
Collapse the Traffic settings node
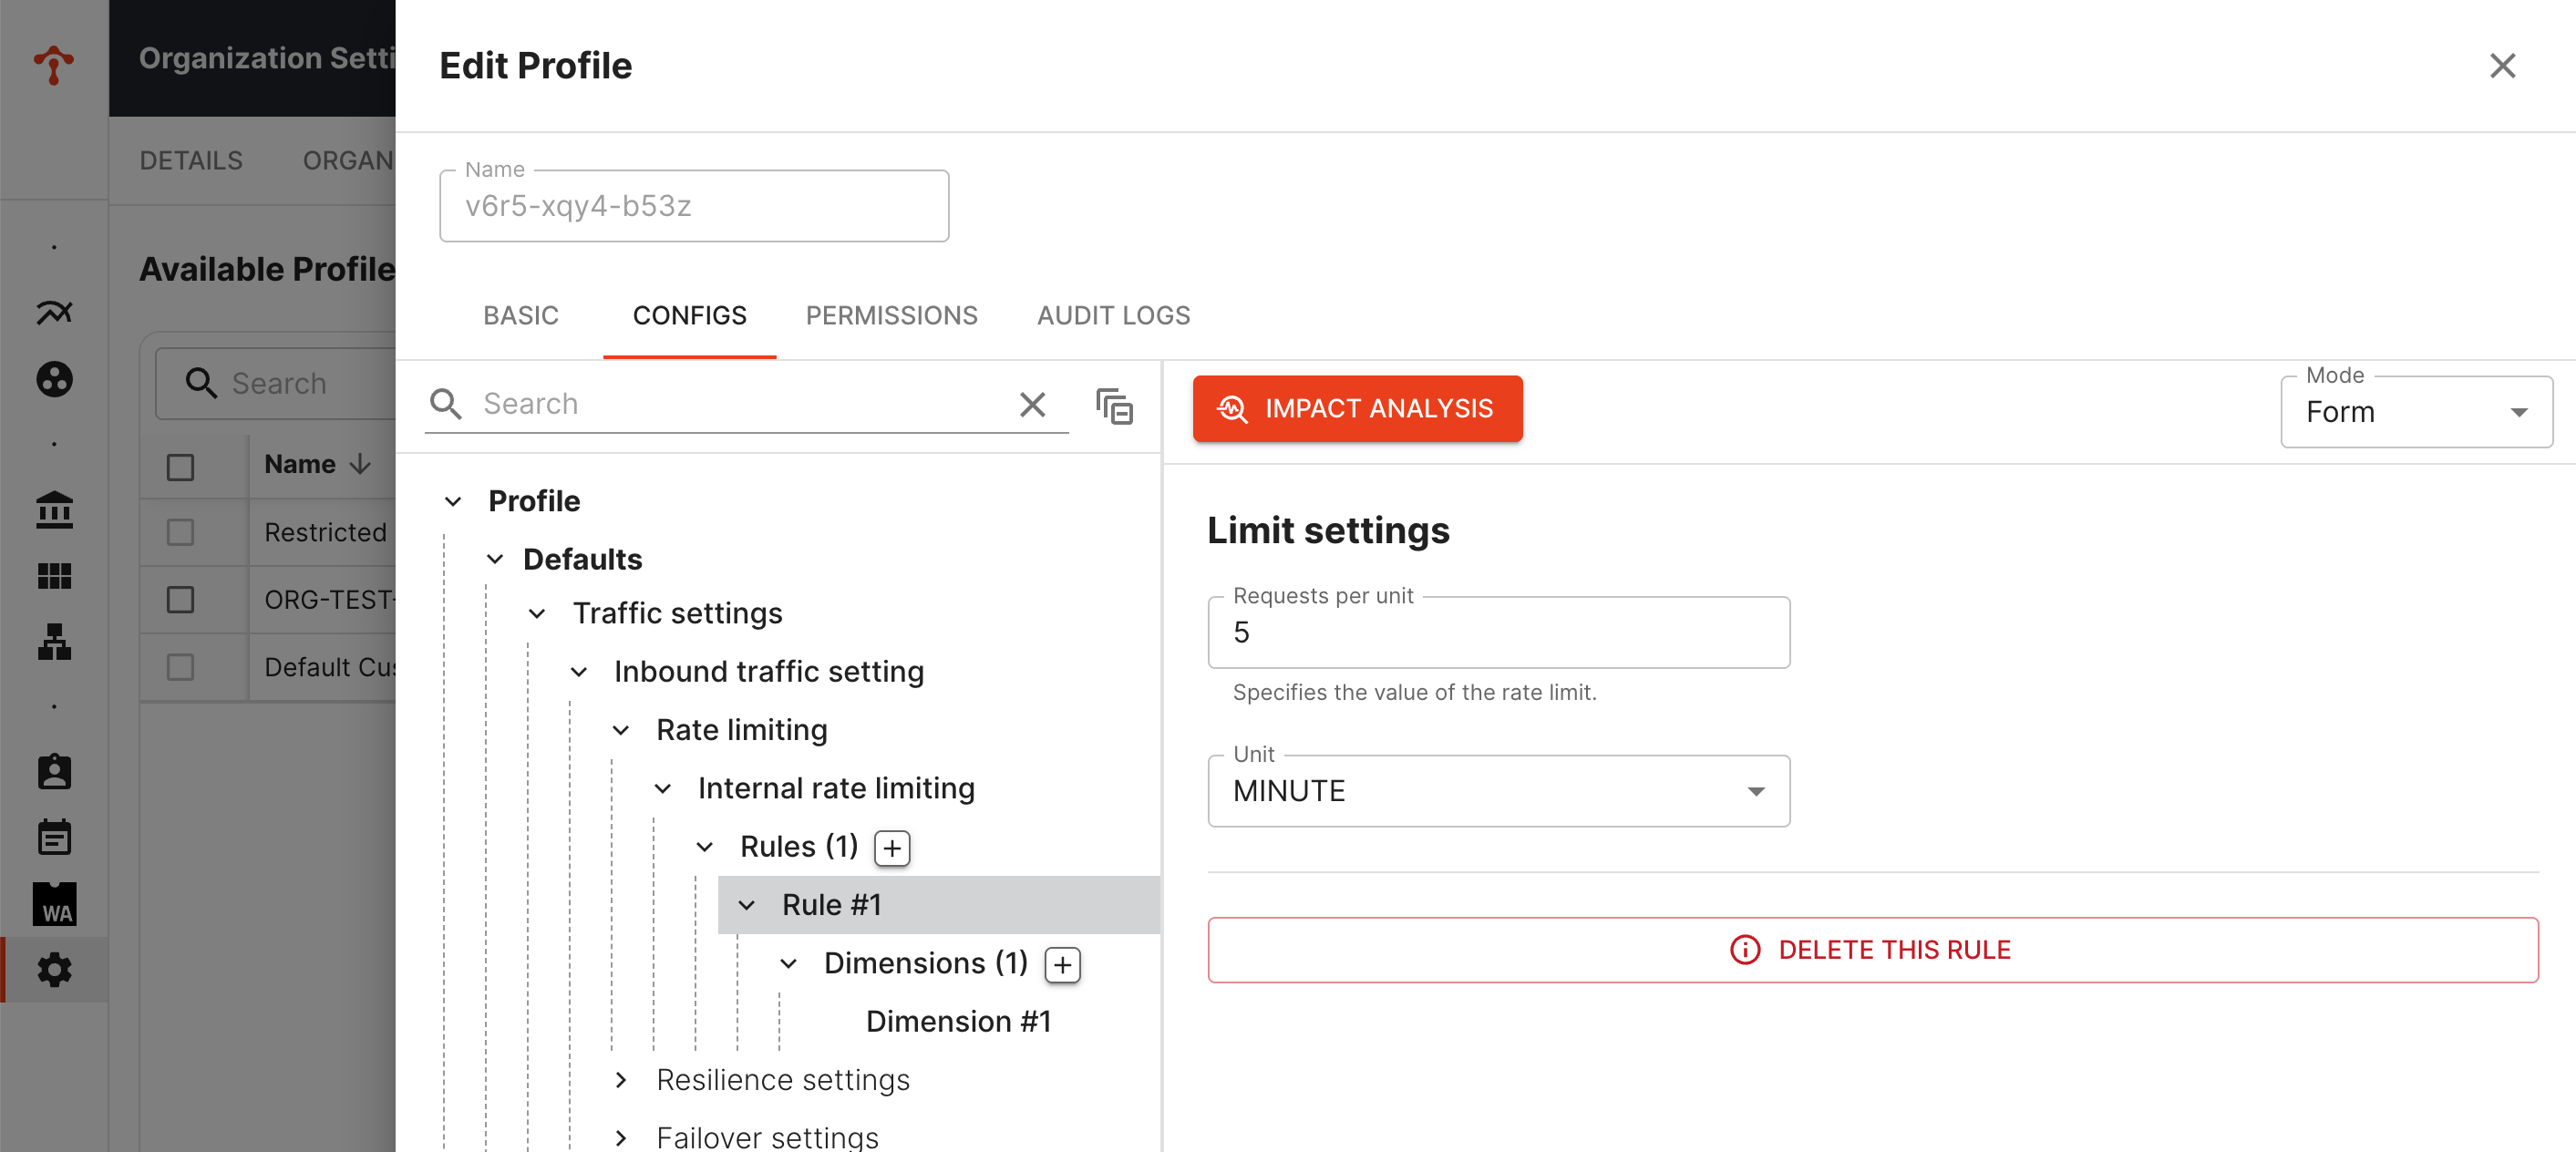(537, 613)
